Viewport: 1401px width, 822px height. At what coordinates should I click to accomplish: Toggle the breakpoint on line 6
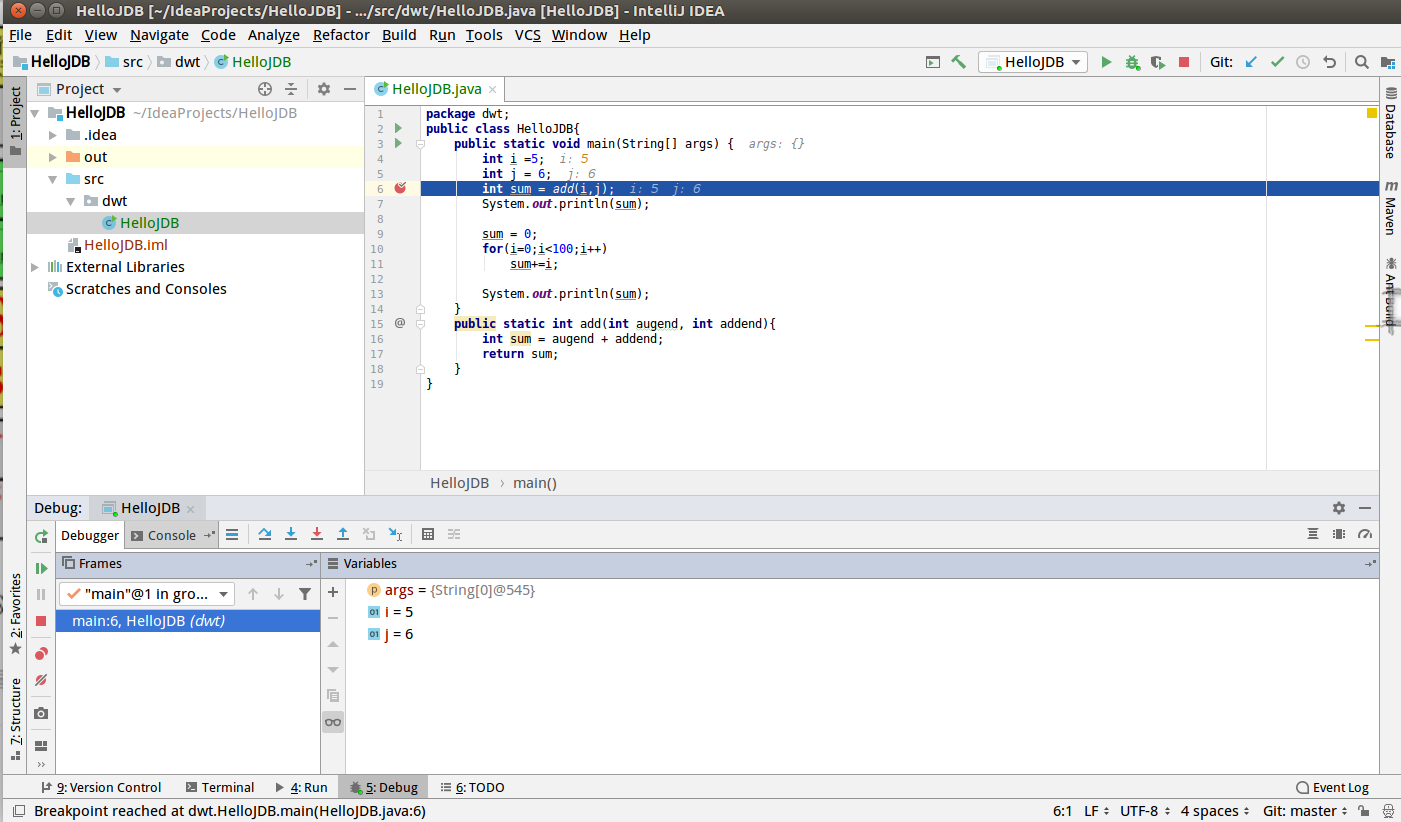(x=400, y=188)
